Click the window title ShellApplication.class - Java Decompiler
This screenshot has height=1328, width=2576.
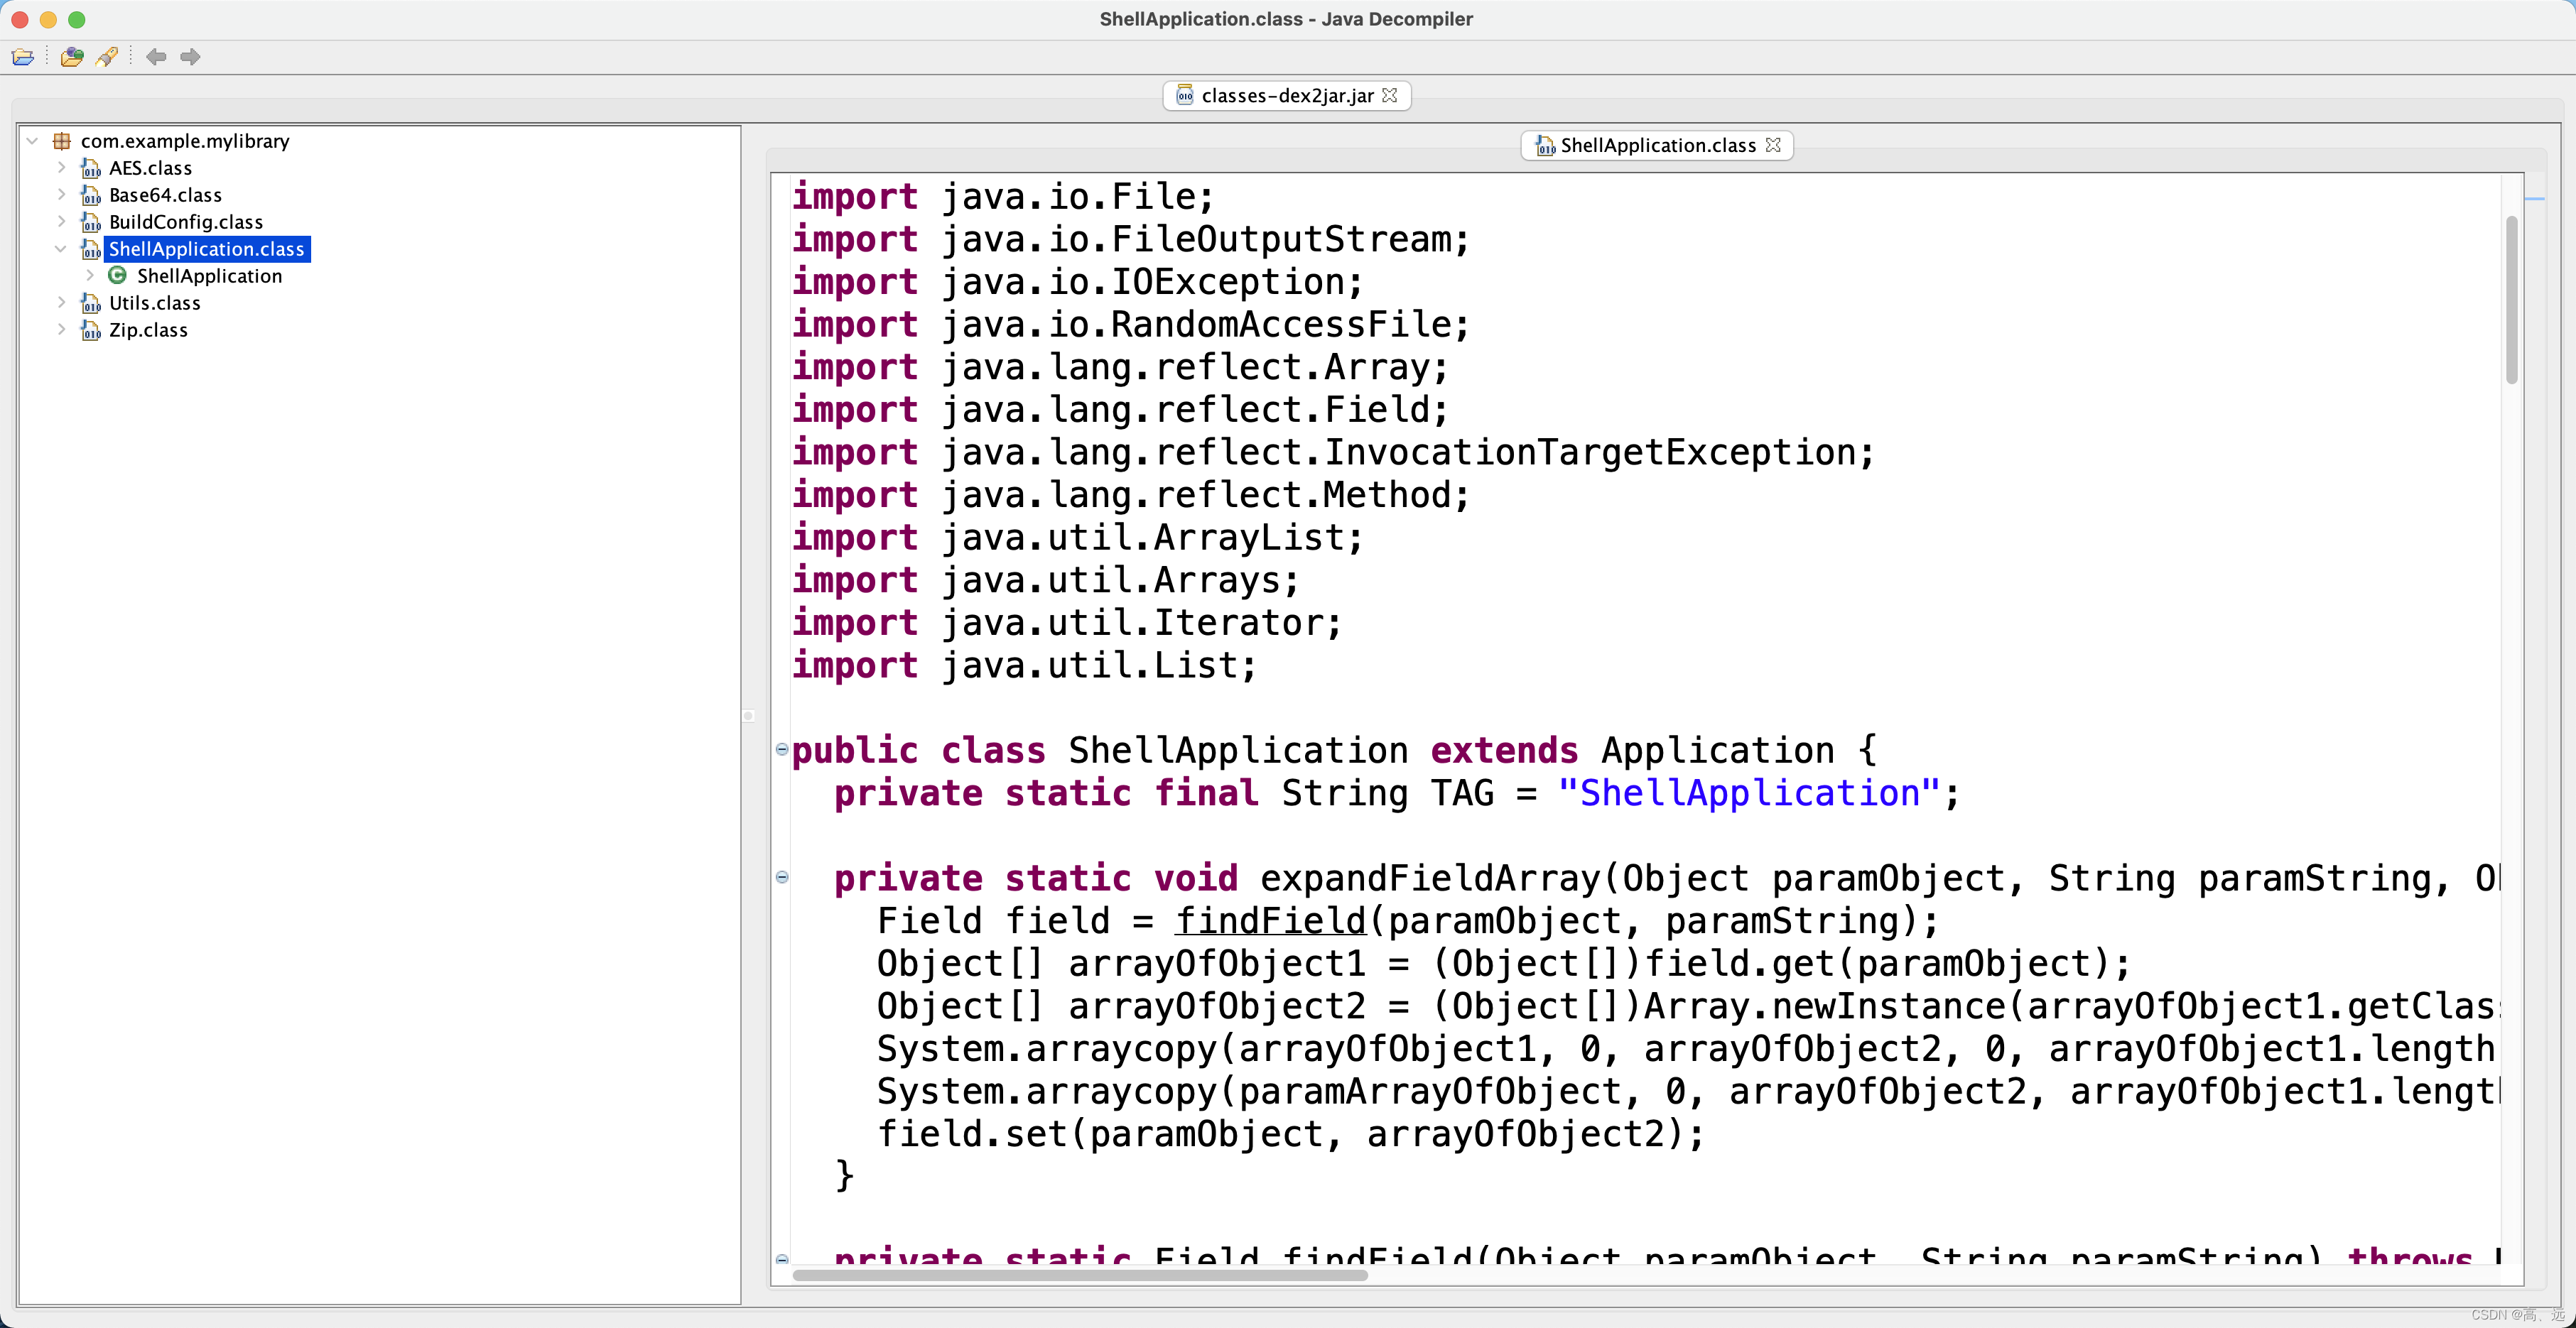[x=1286, y=19]
